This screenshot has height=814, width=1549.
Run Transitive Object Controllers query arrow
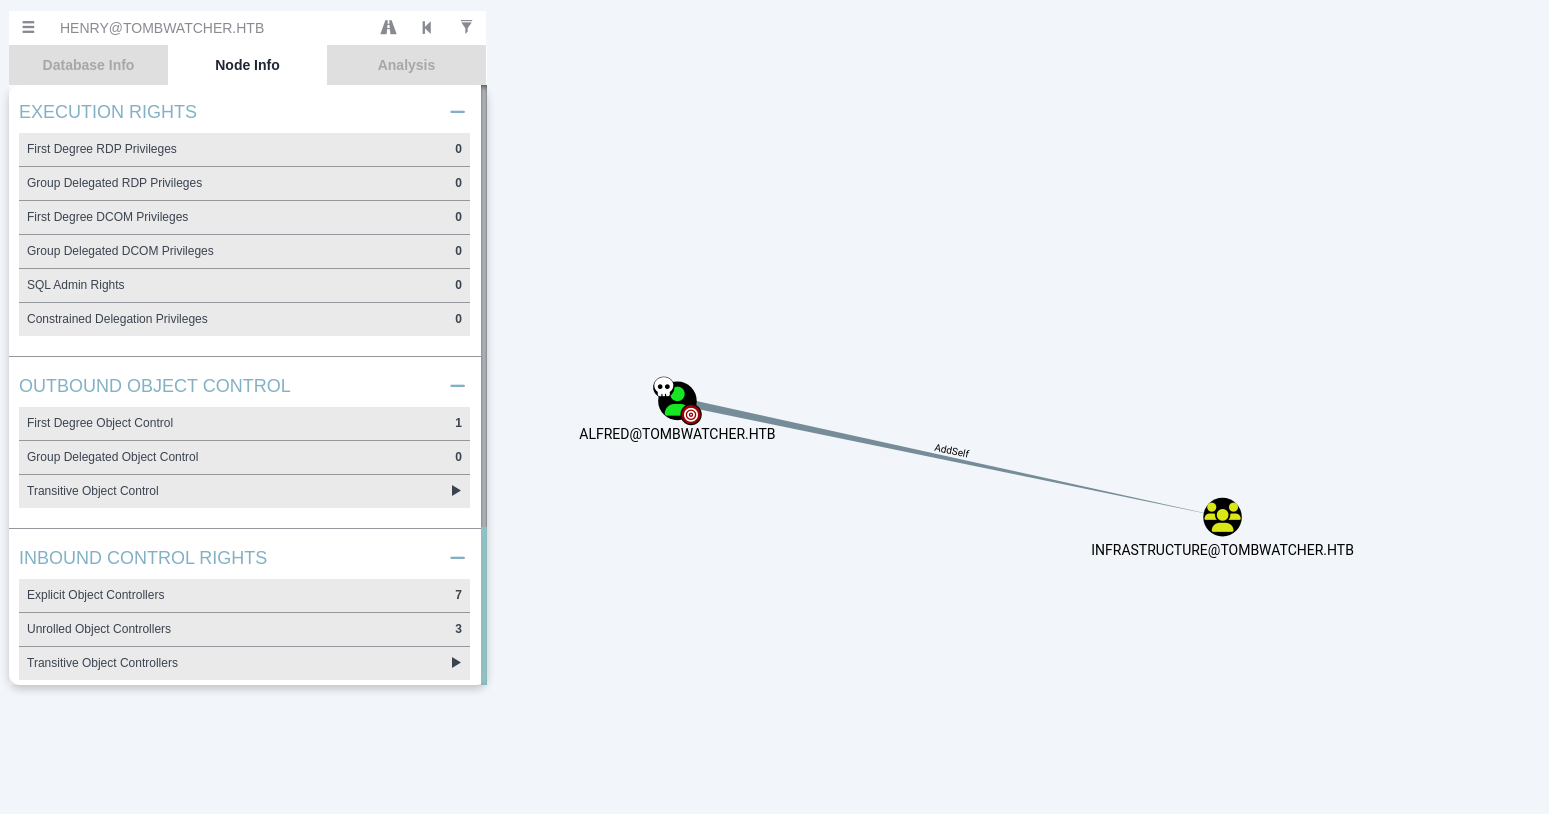456,663
